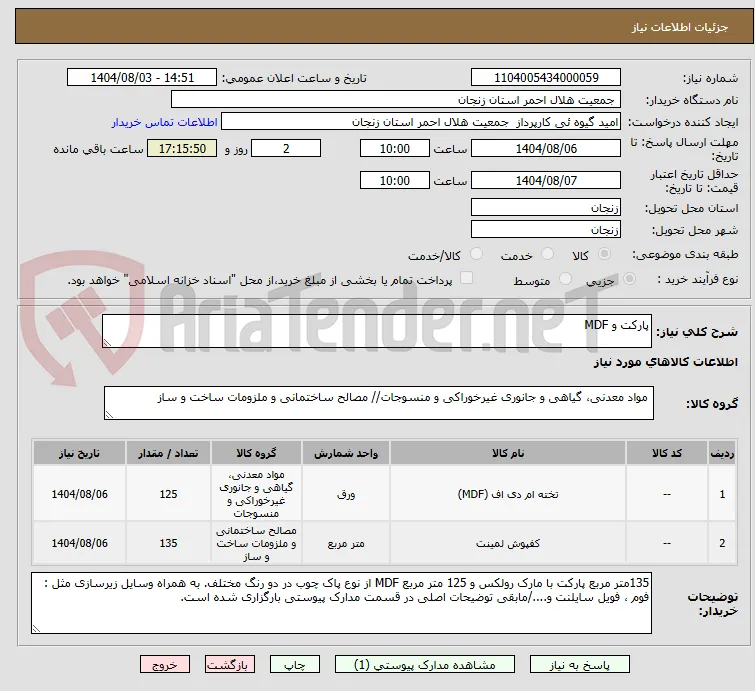Select the 'جزیی' purchase type radio
Image resolution: width=755 pixels, height=691 pixels.
click(x=629, y=279)
